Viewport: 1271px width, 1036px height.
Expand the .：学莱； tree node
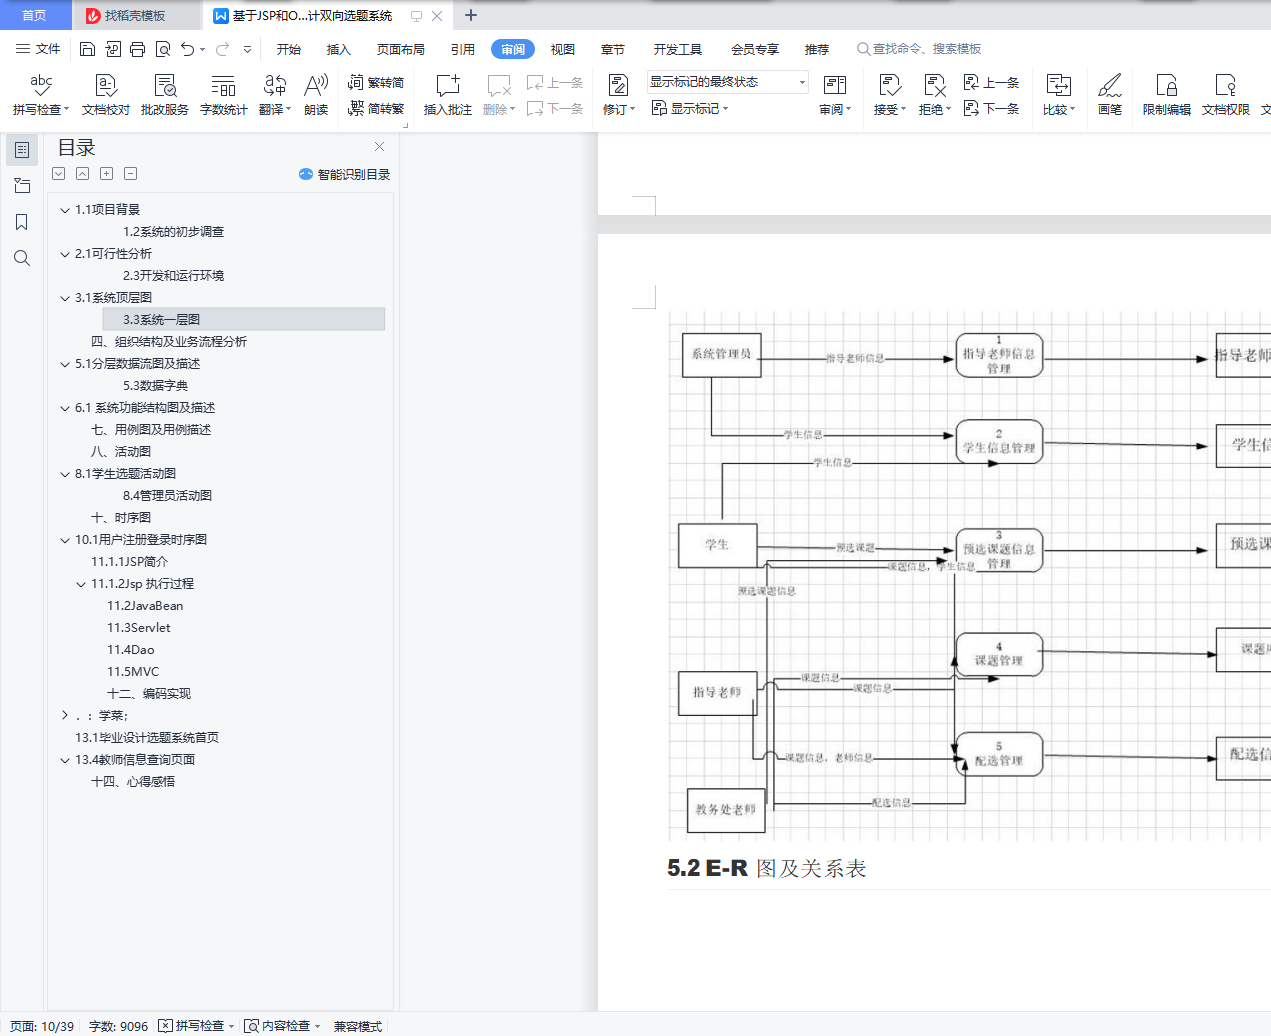(x=65, y=716)
